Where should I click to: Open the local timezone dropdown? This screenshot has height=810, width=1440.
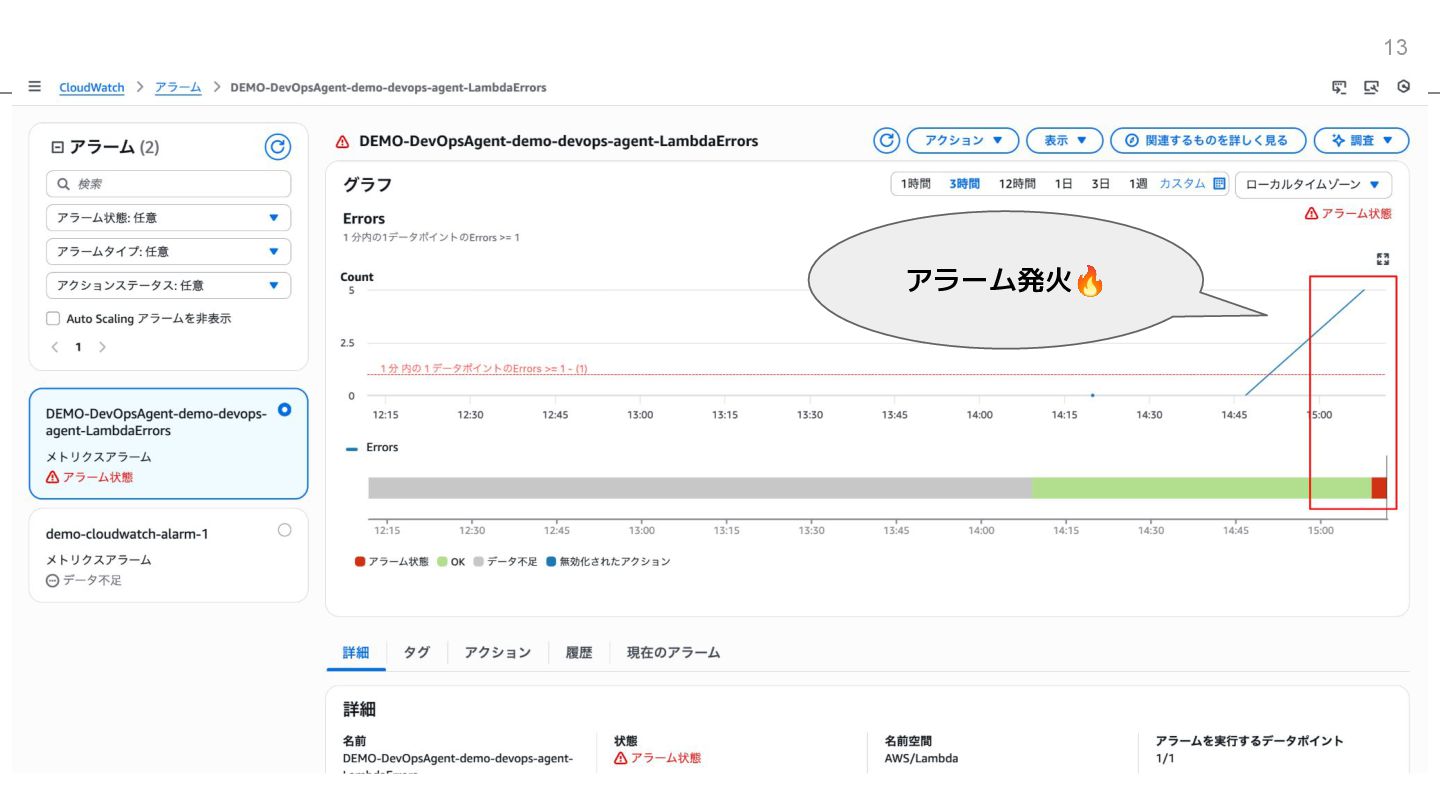tap(1313, 184)
